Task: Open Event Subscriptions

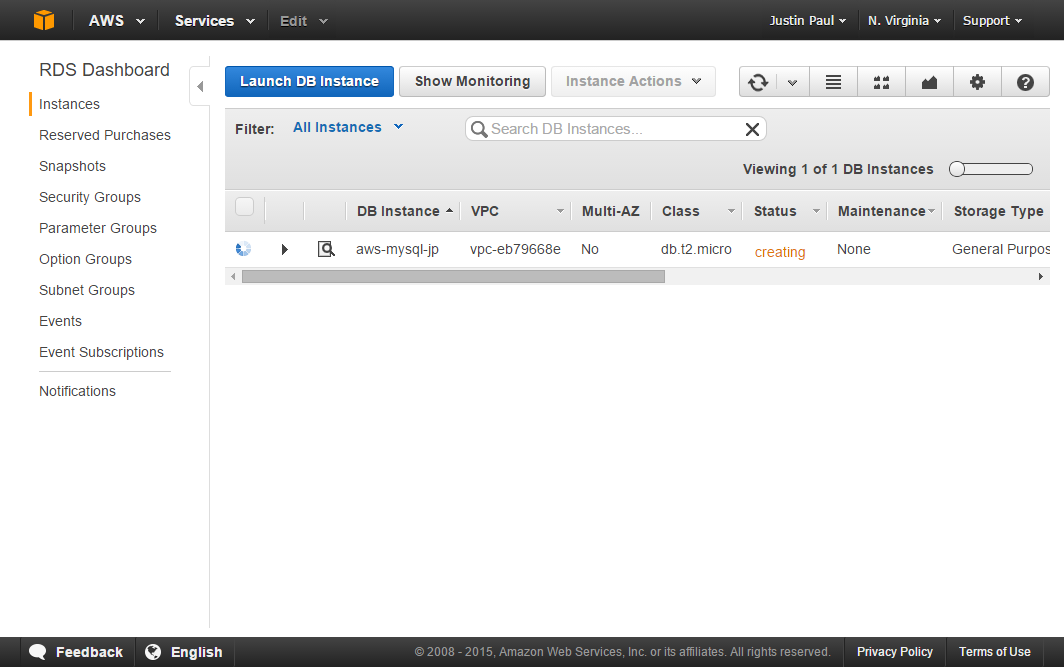Action: 101,352
